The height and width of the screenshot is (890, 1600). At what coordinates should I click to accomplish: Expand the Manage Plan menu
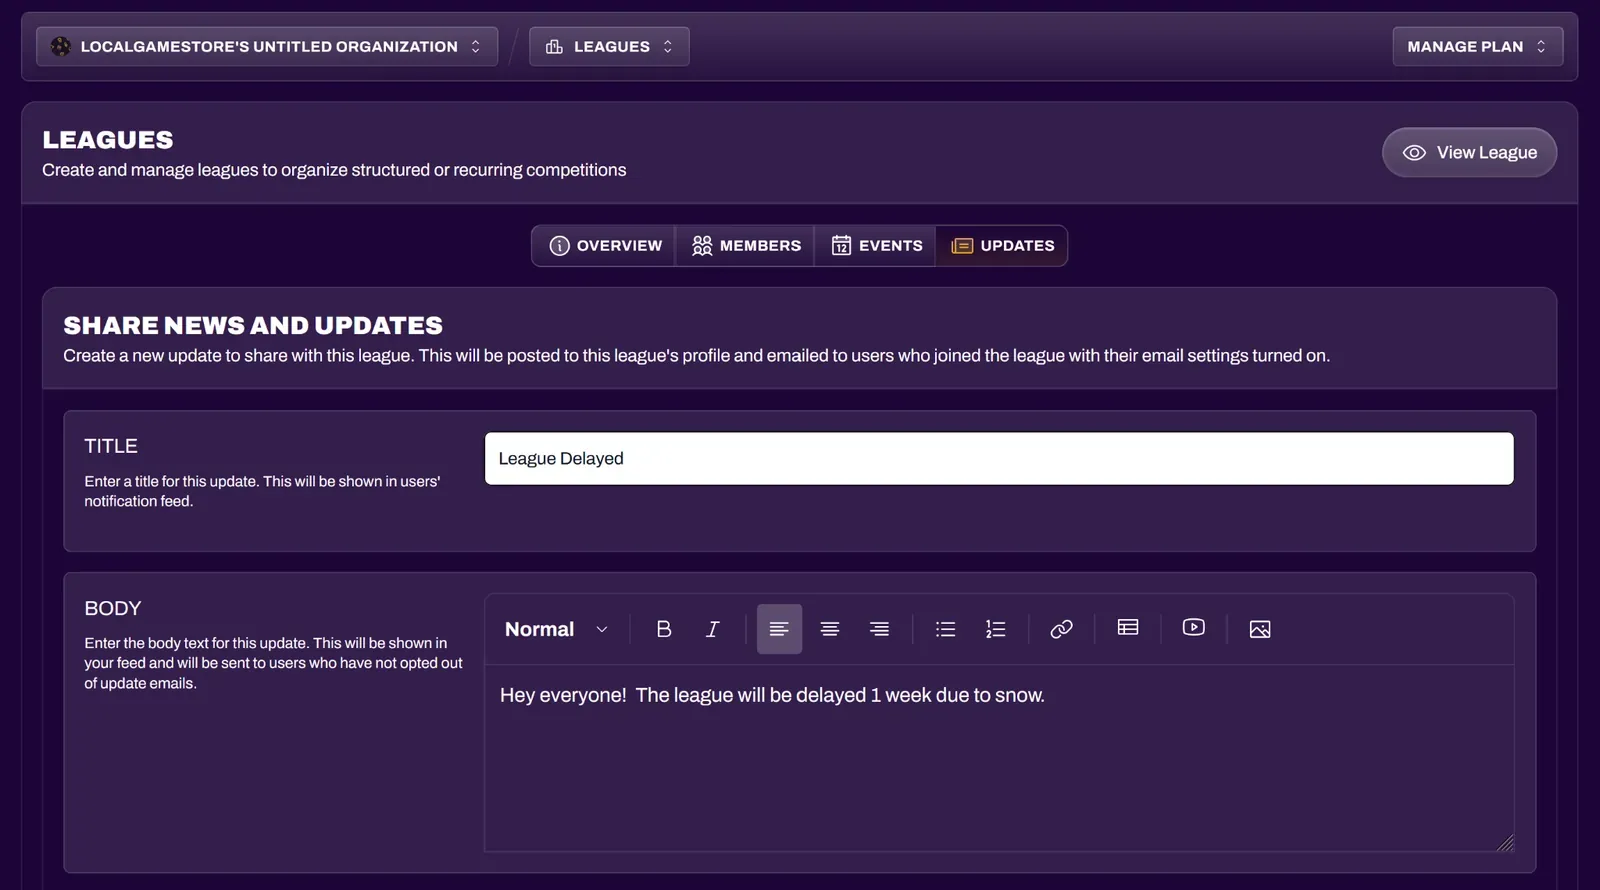click(1477, 46)
